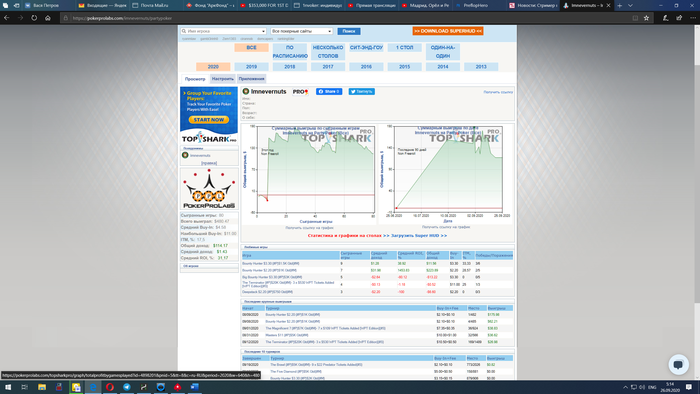Click the Поиск search button
The image size is (700, 394).
pos(349,31)
